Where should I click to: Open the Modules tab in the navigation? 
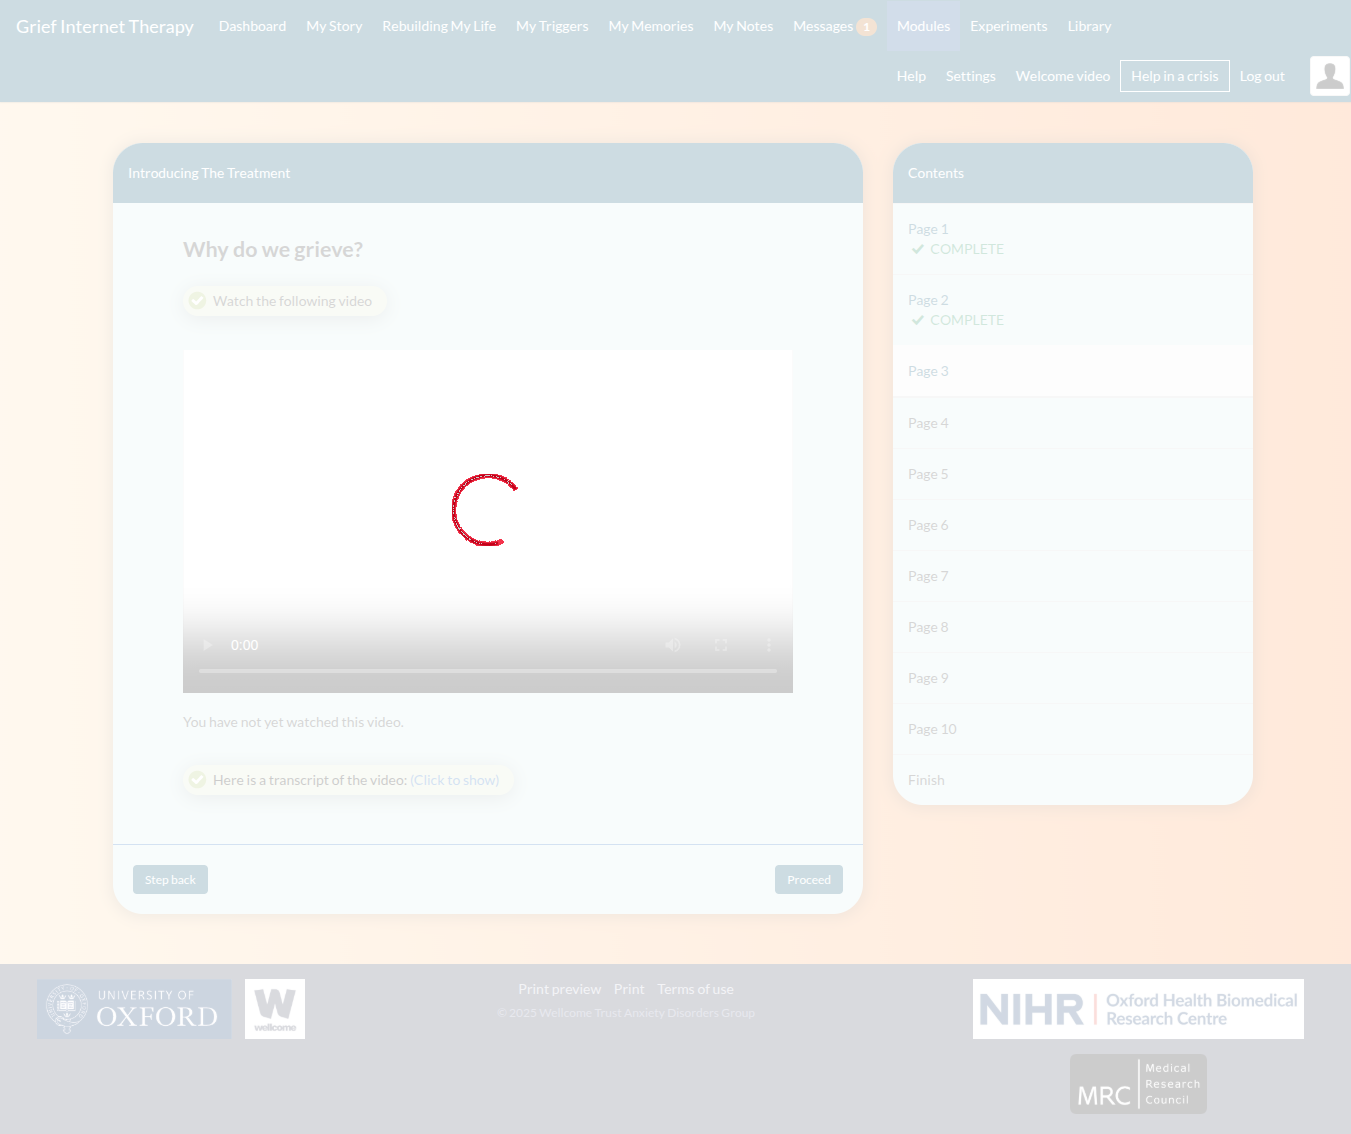point(923,26)
